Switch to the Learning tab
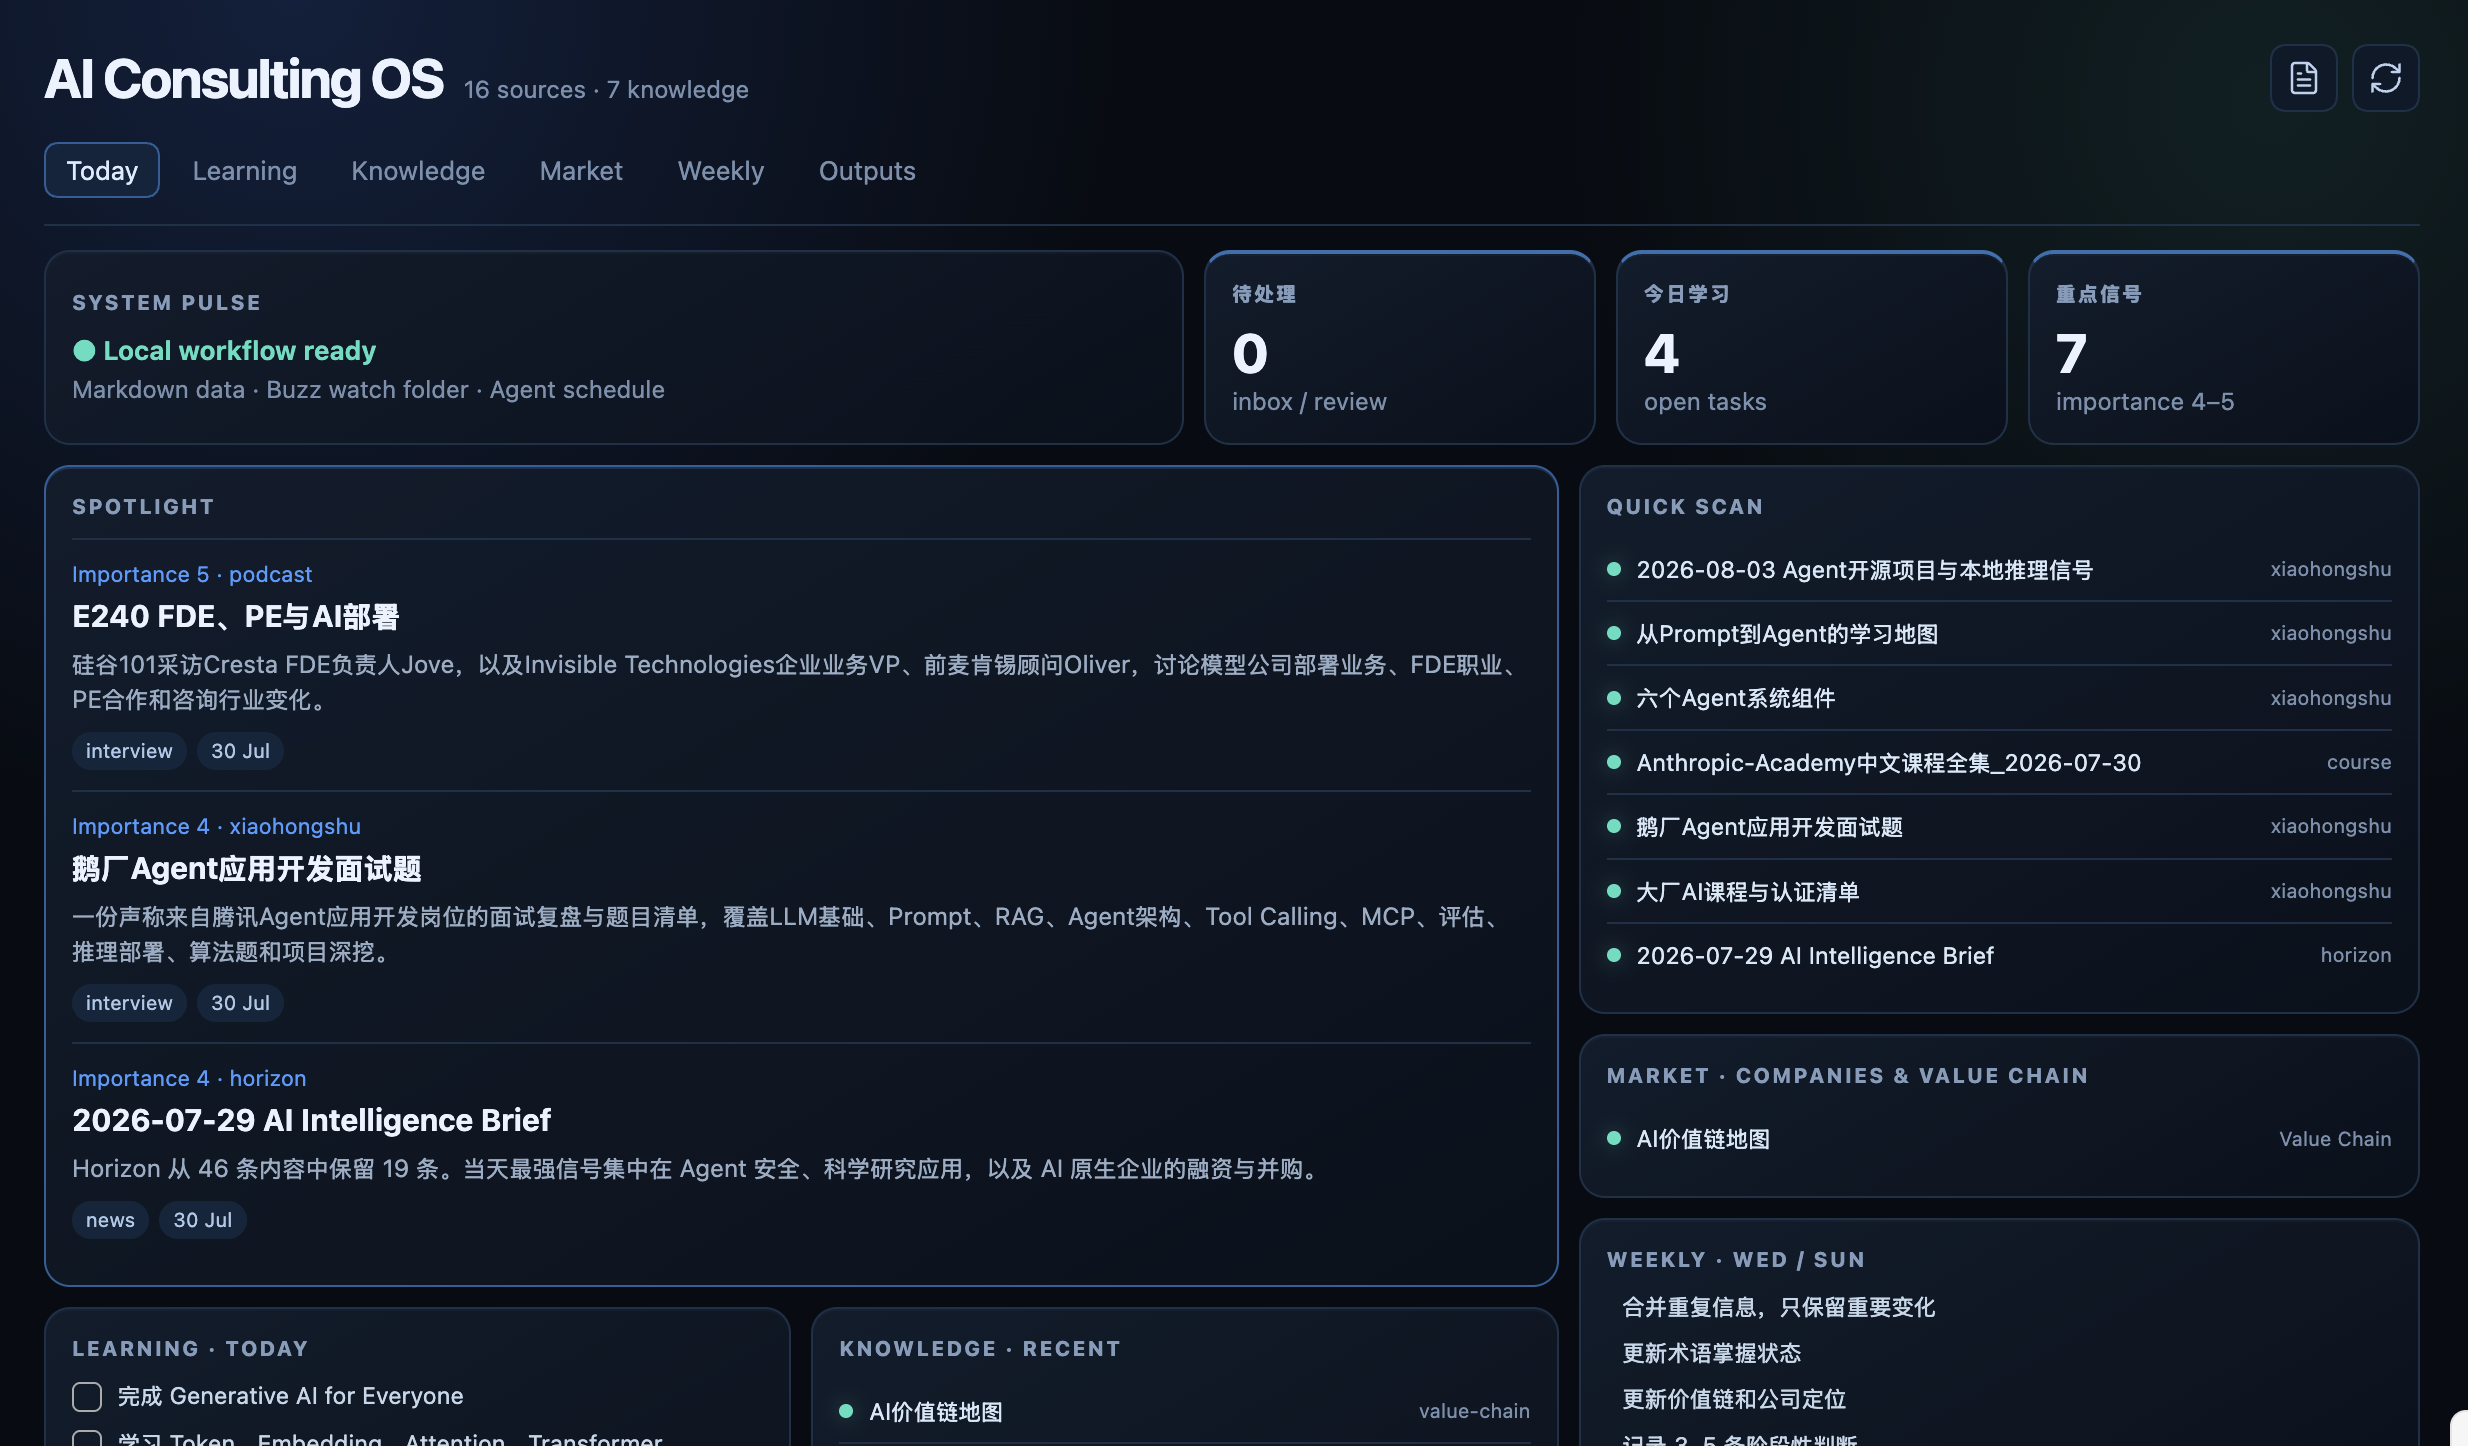 (245, 170)
